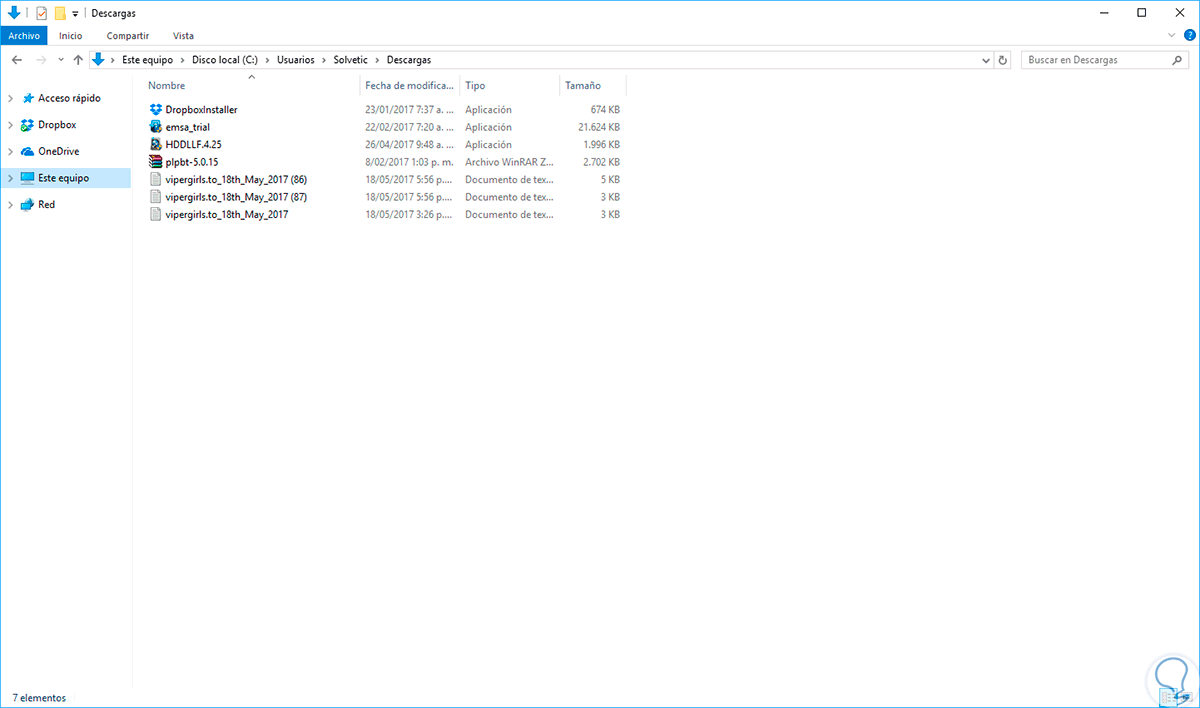Image resolution: width=1200 pixels, height=708 pixels.
Task: Select the file name HDDLLF.4.25
Action: [x=193, y=144]
